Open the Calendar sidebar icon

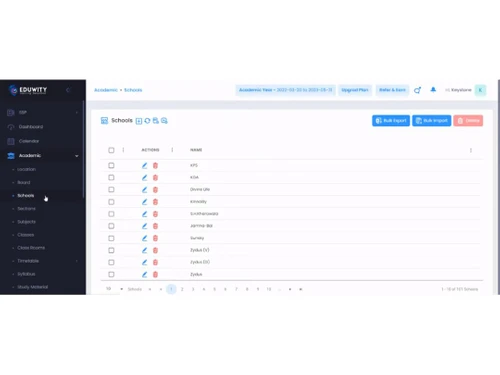(x=11, y=141)
